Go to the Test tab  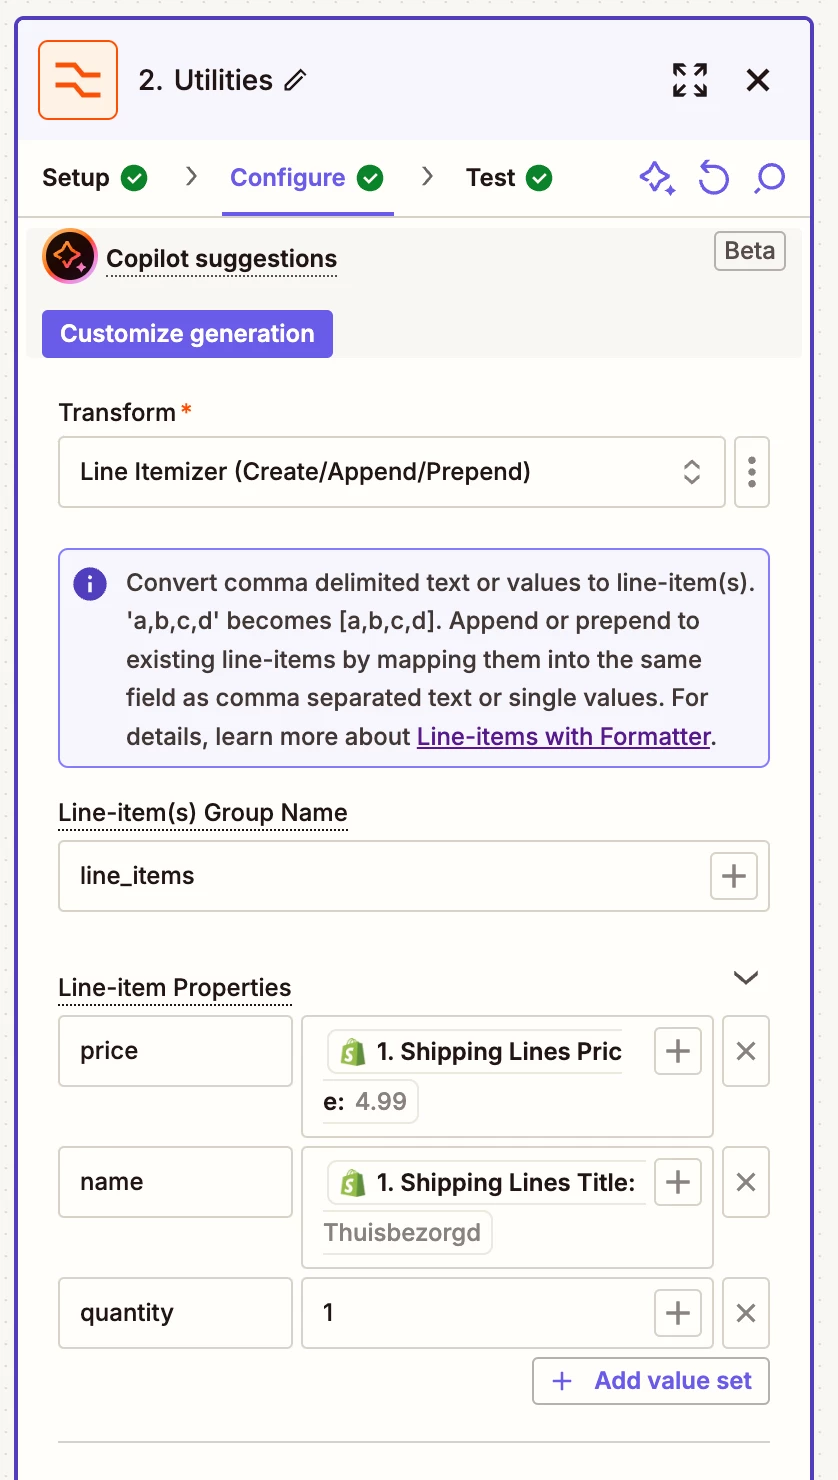(x=509, y=178)
